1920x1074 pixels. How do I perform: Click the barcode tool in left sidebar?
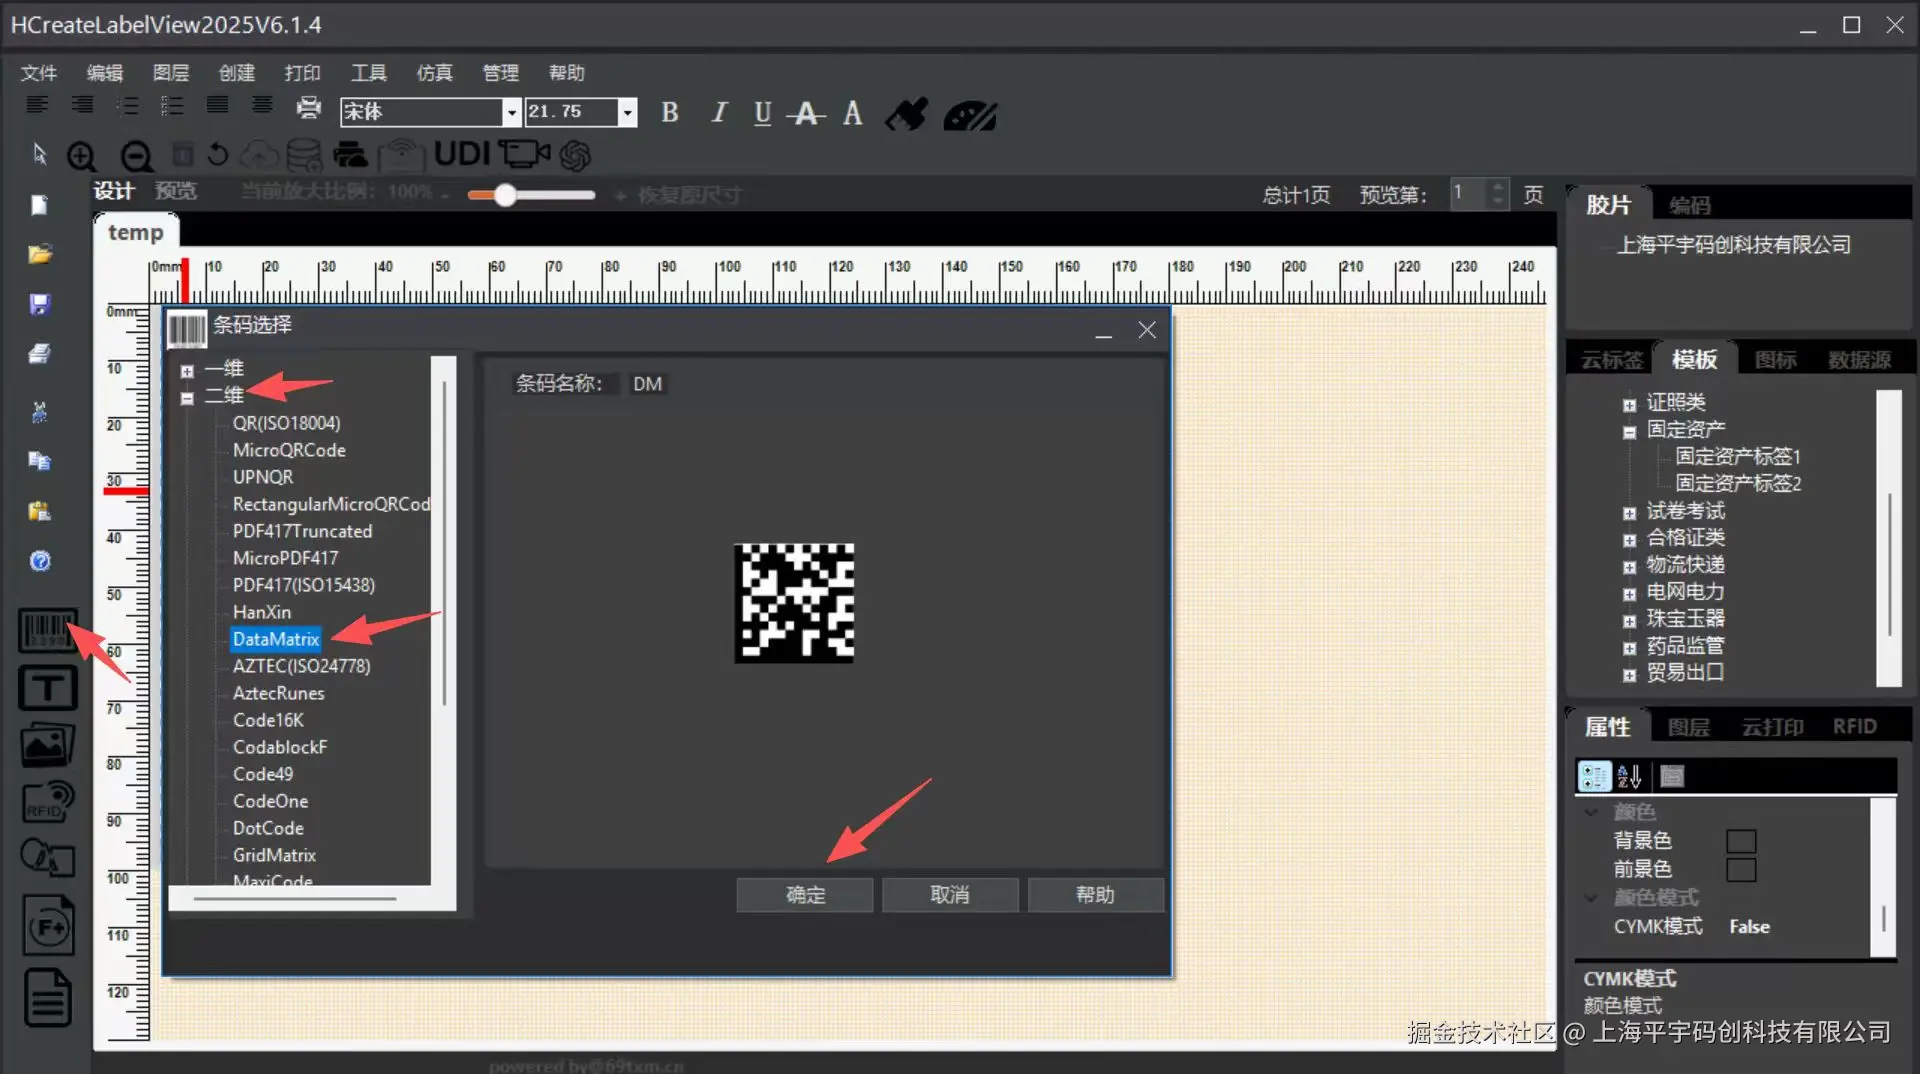pyautogui.click(x=46, y=630)
